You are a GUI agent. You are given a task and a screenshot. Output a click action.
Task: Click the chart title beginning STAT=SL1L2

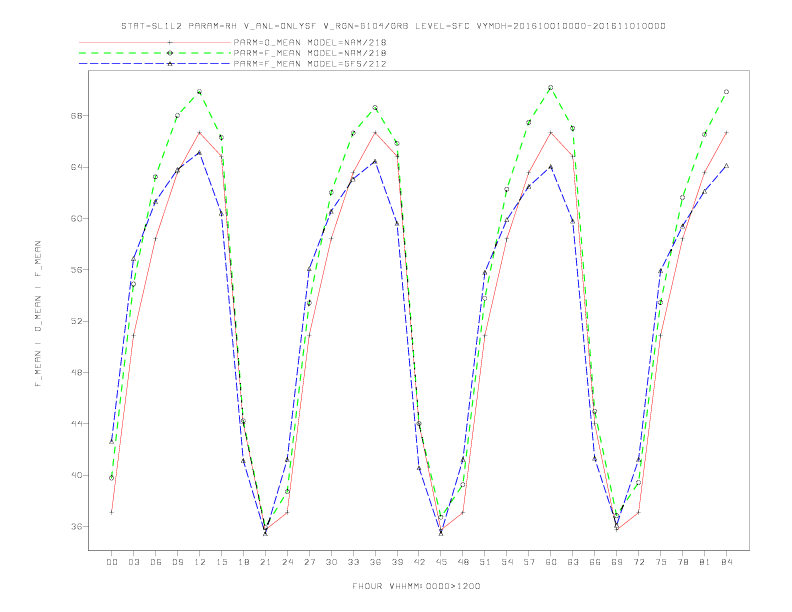click(393, 26)
